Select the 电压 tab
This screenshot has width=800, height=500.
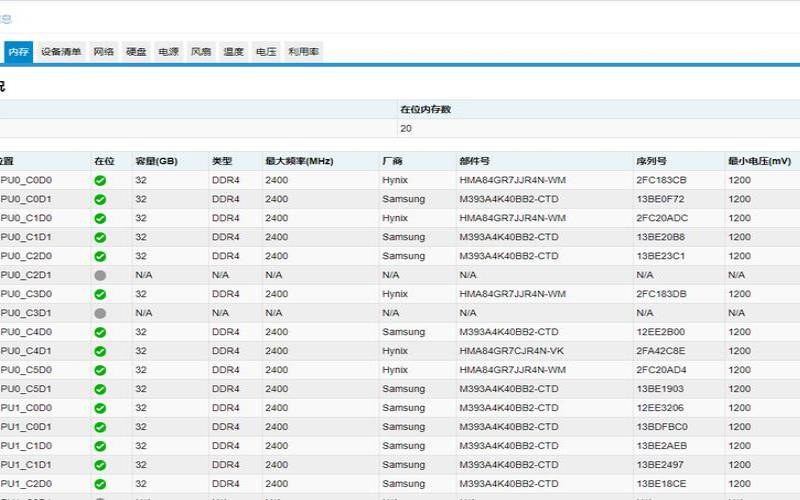266,52
